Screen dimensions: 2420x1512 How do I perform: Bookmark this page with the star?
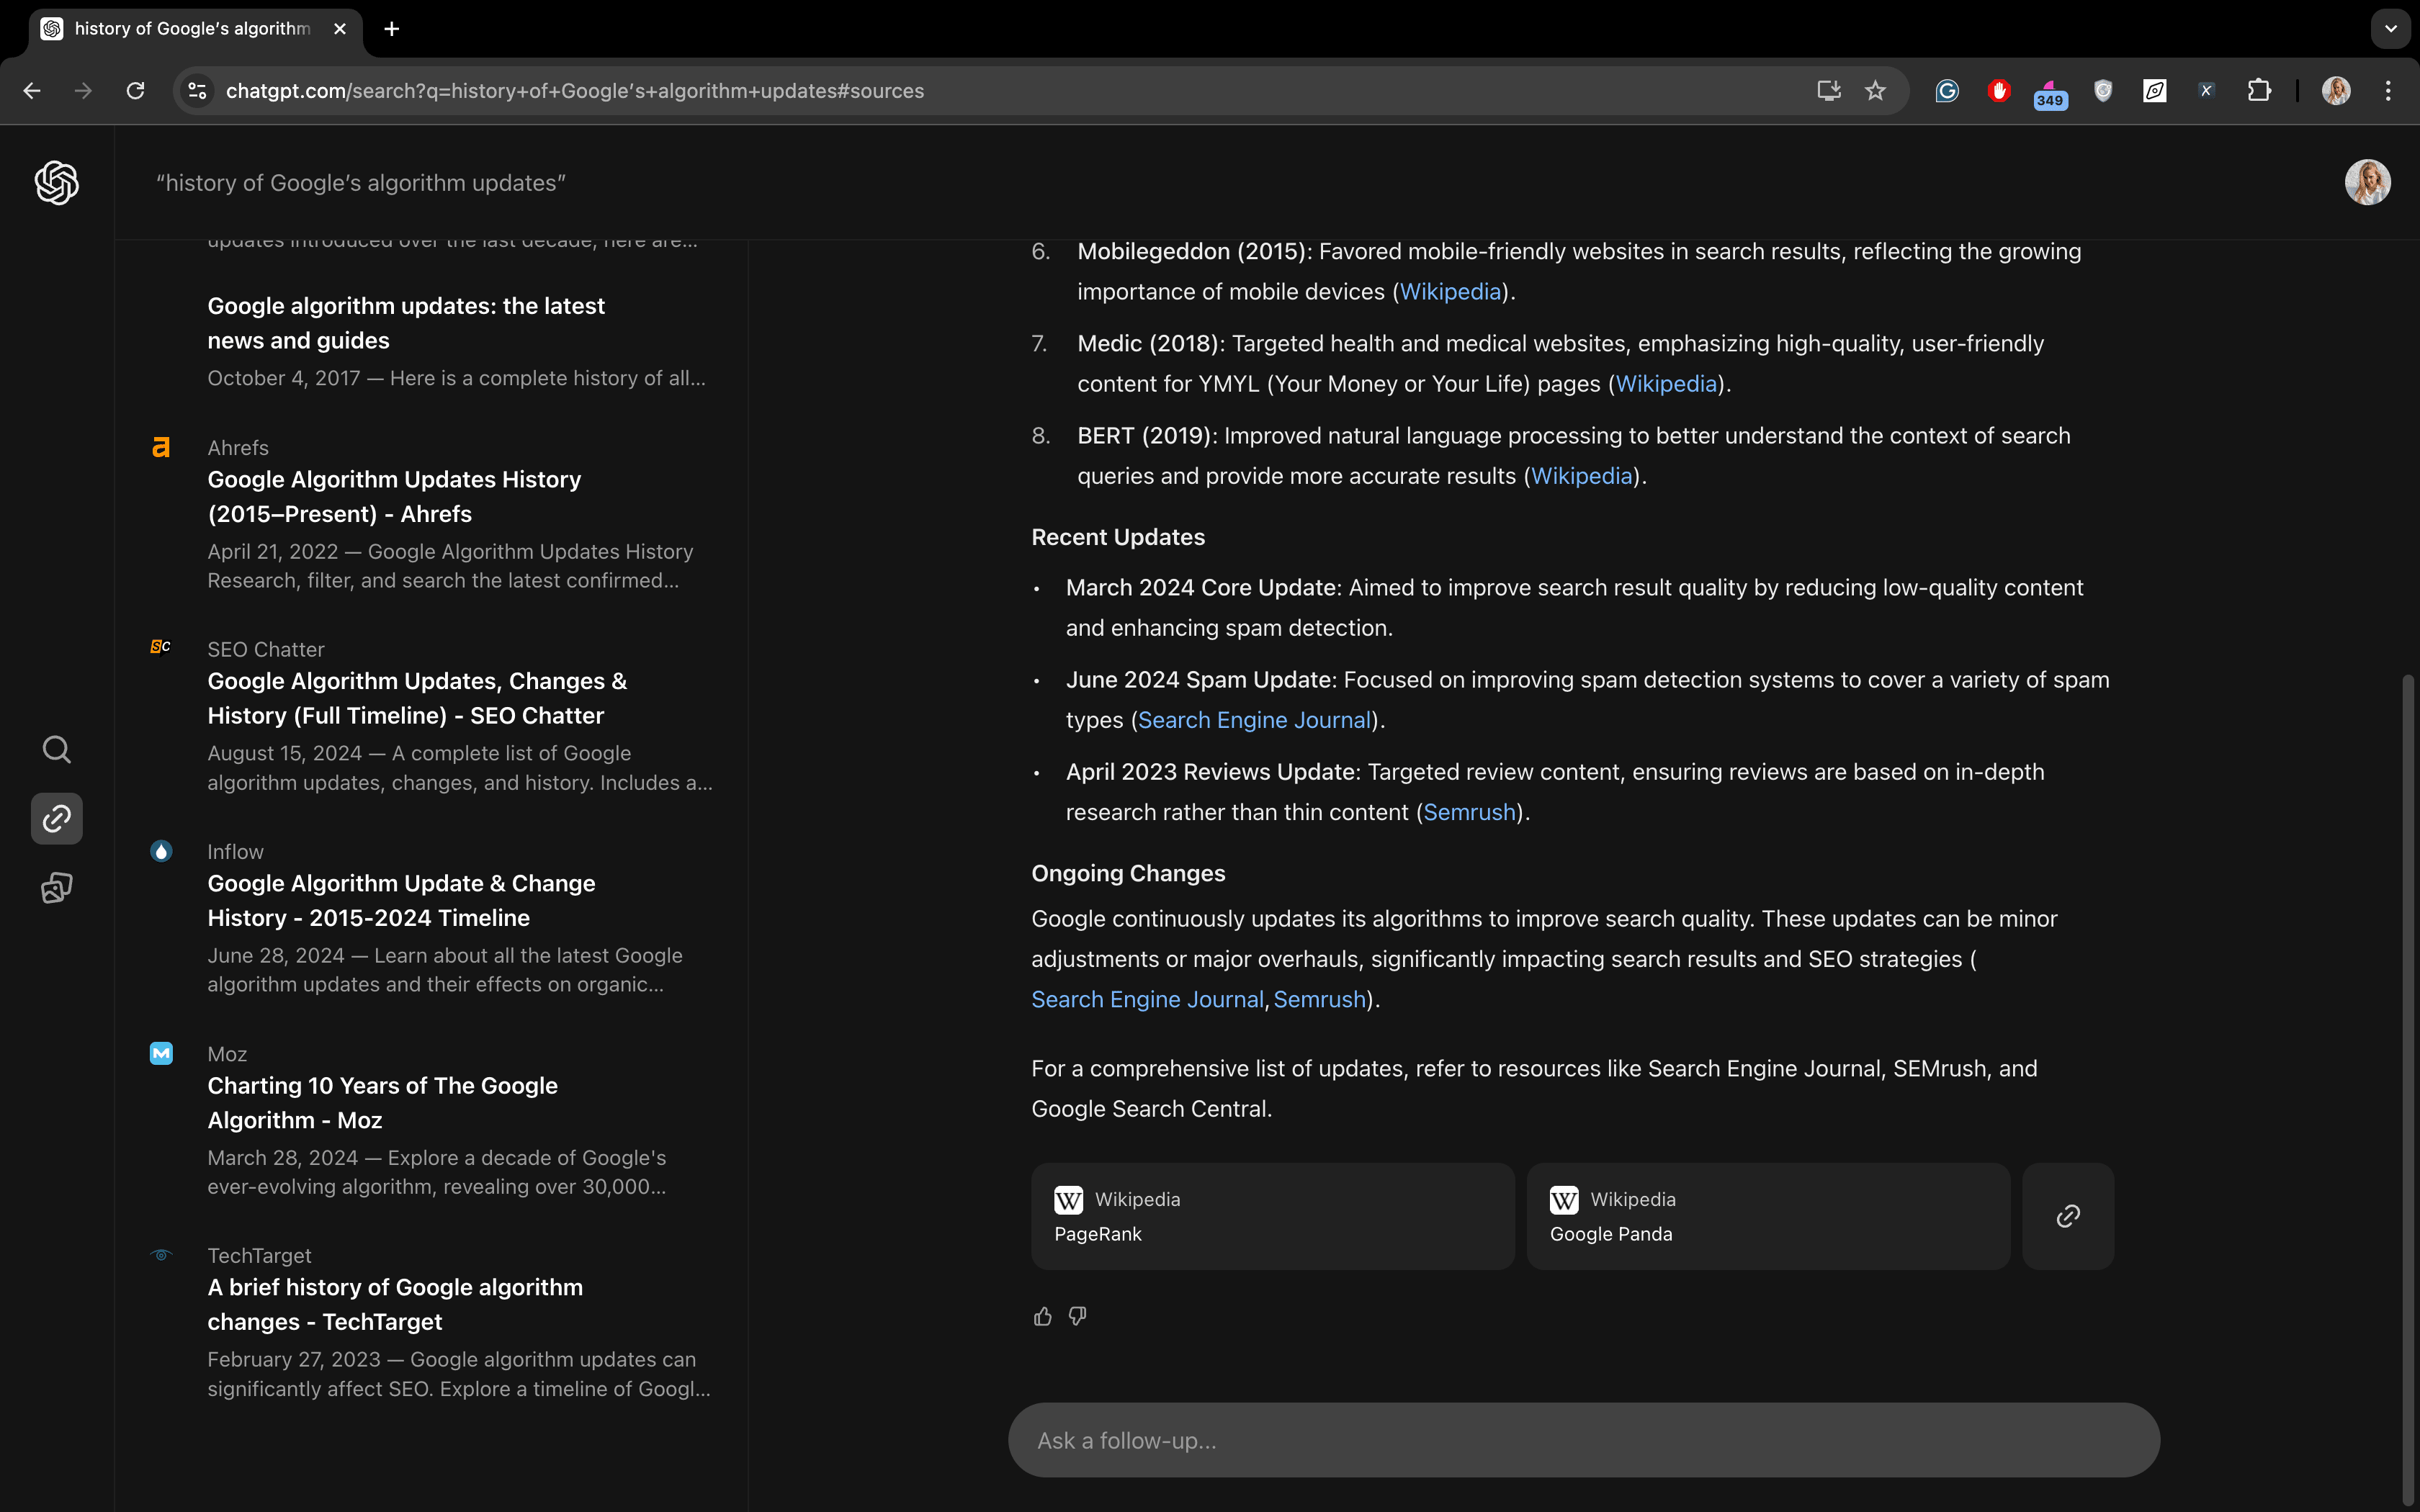pyautogui.click(x=1875, y=91)
